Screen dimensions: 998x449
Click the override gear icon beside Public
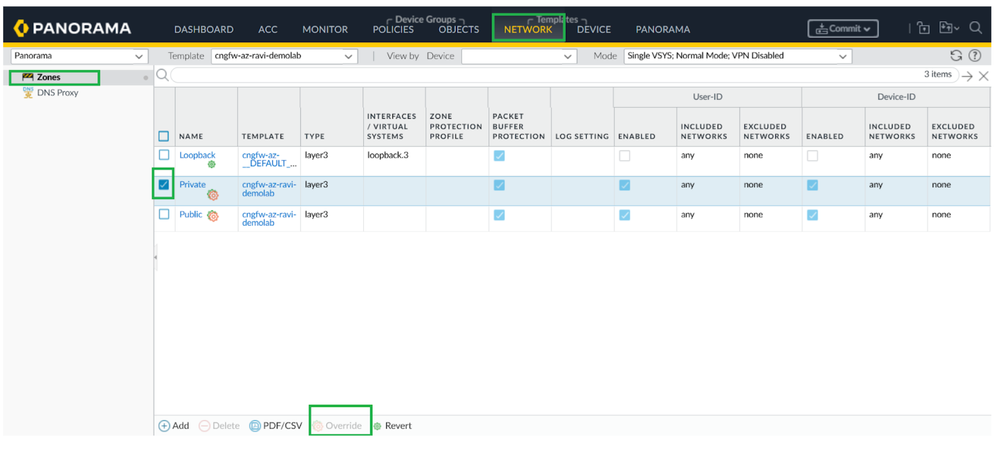(x=213, y=216)
